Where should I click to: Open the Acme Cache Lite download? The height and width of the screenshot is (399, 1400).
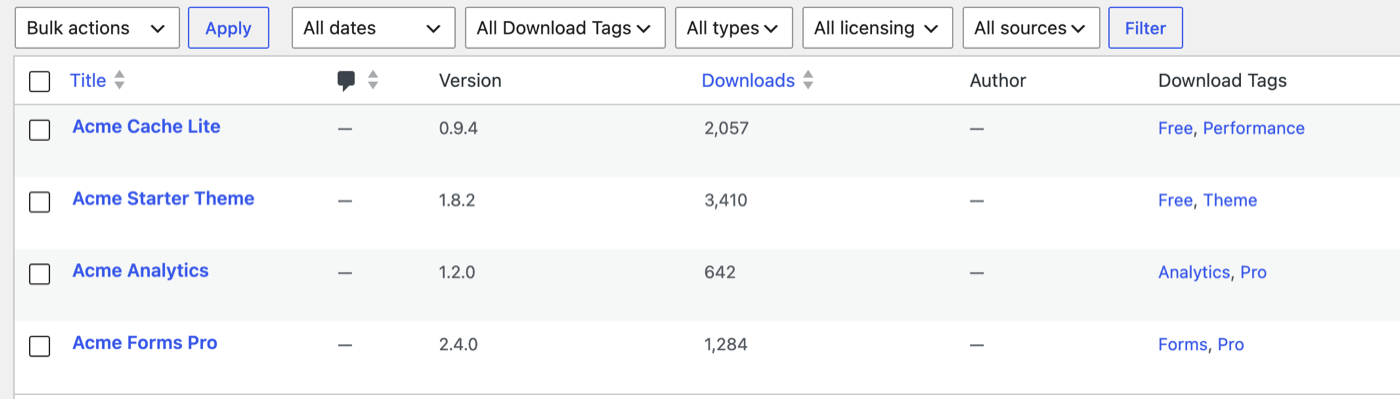click(146, 127)
